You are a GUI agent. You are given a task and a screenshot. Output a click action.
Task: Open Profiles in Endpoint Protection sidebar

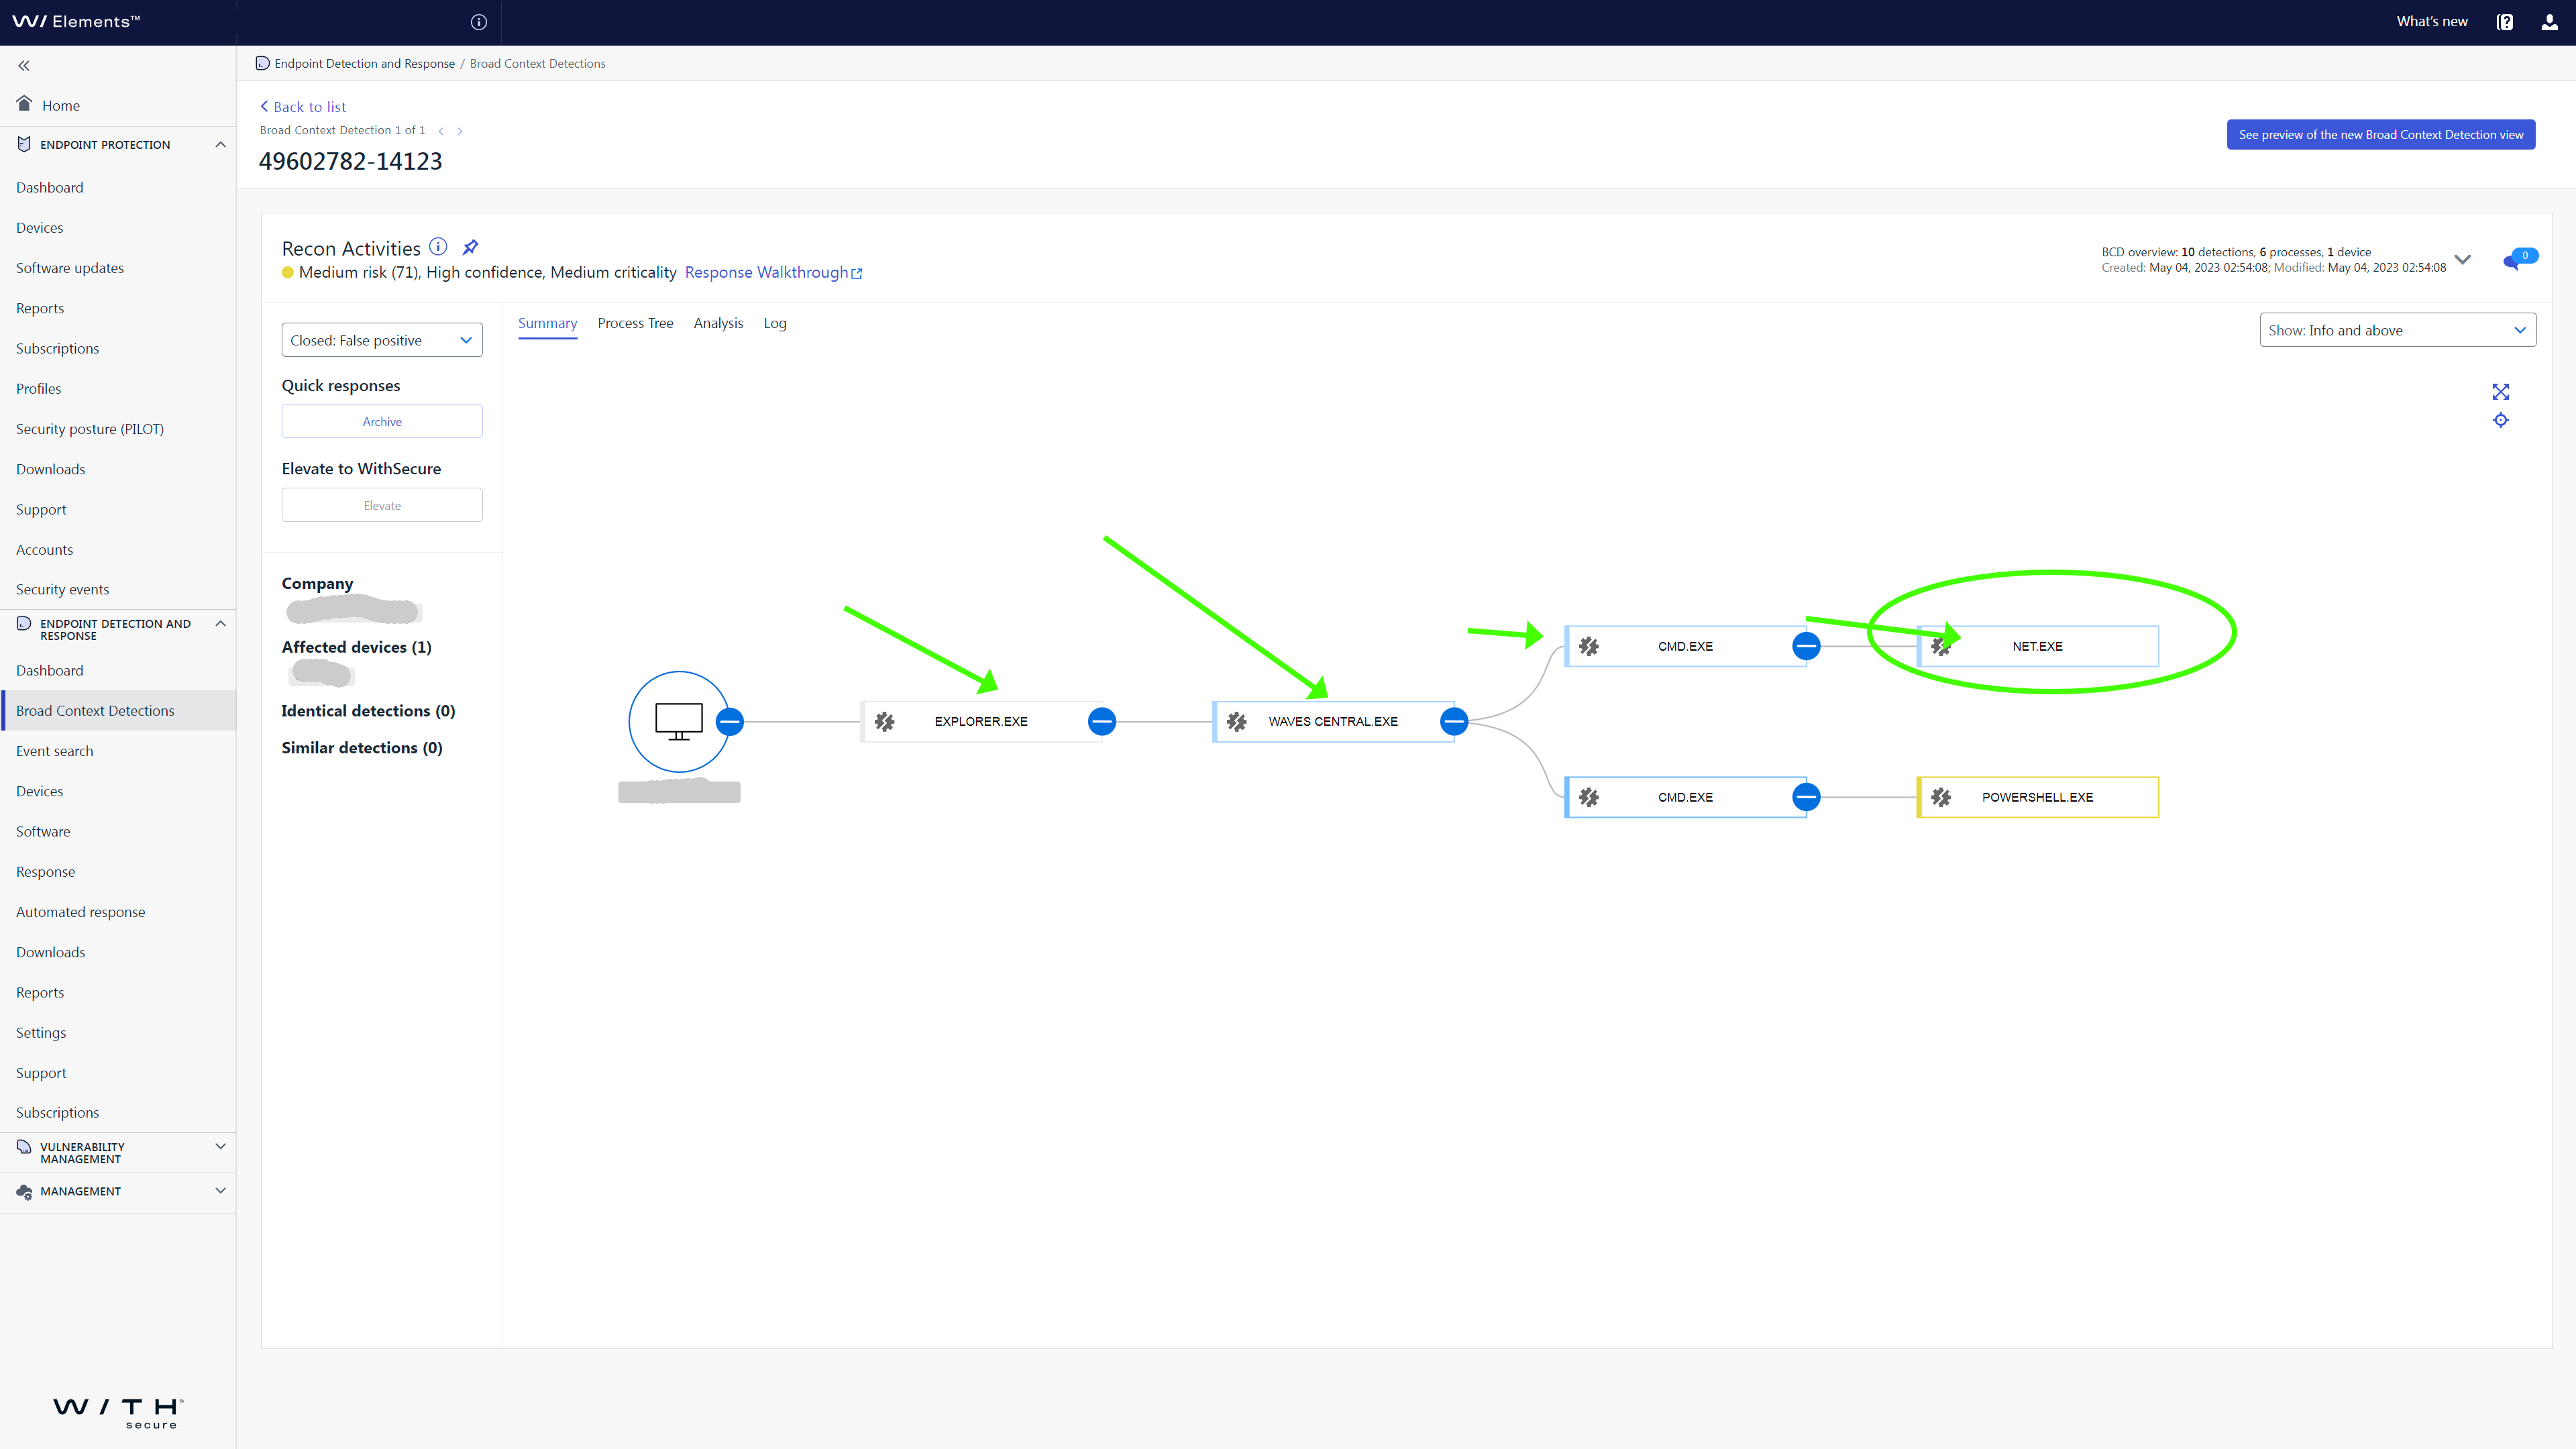(39, 389)
